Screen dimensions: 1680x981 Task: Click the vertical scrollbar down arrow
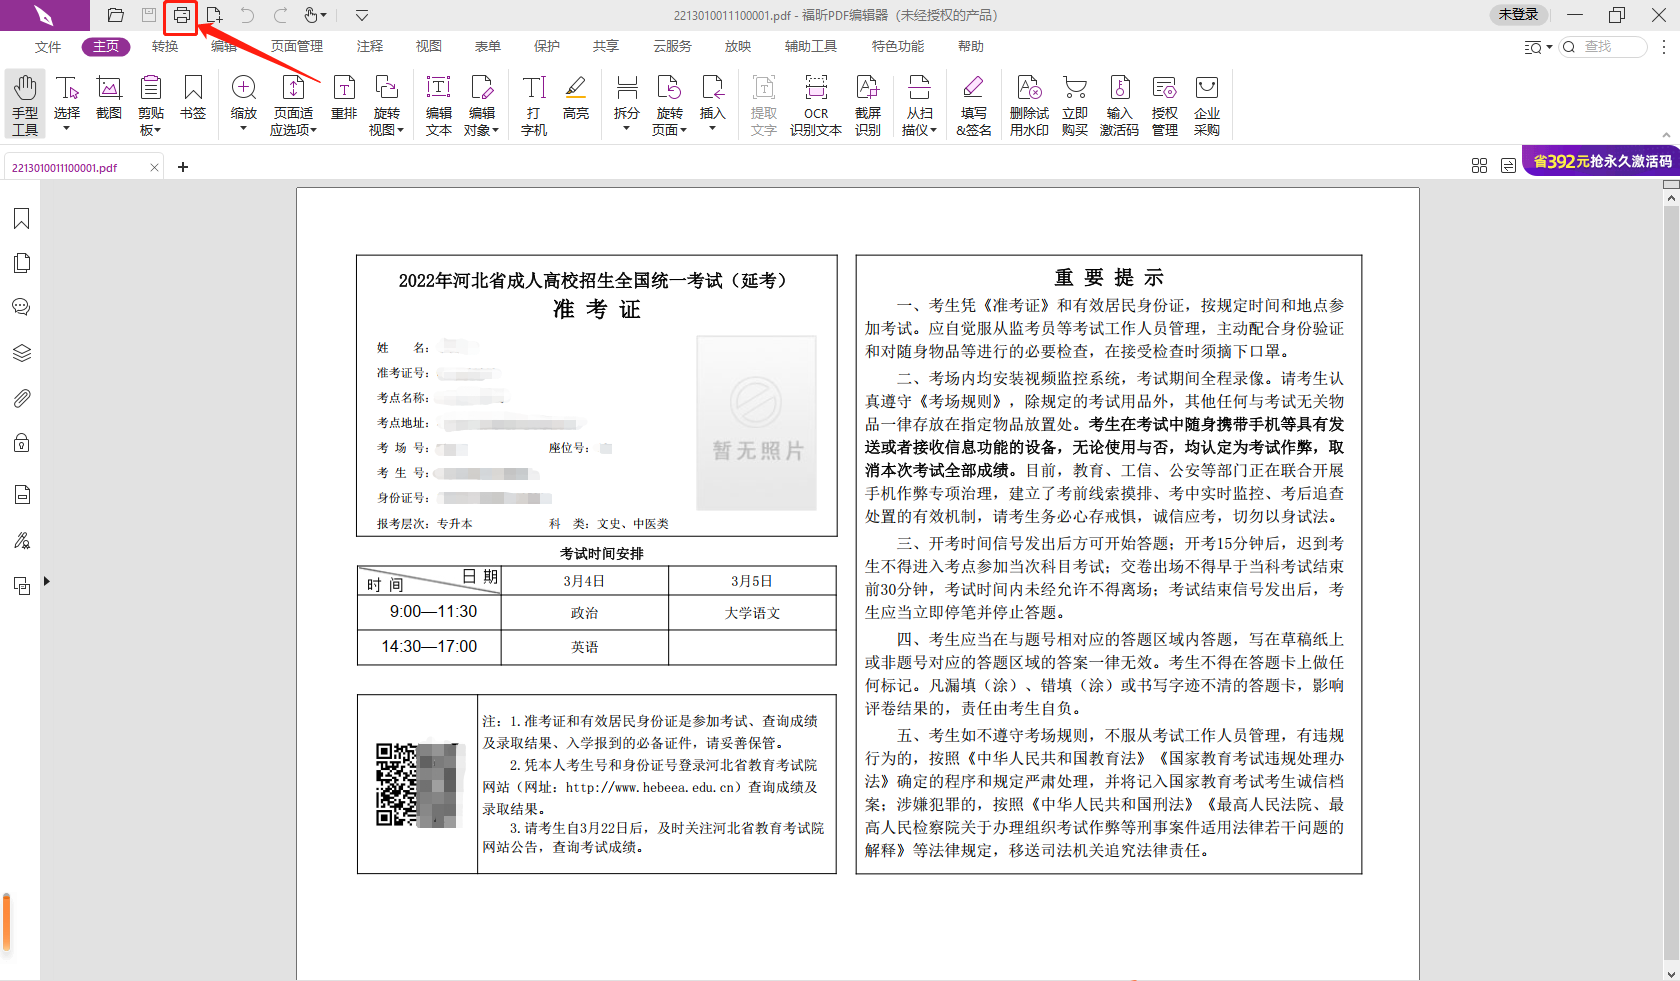[x=1671, y=974]
